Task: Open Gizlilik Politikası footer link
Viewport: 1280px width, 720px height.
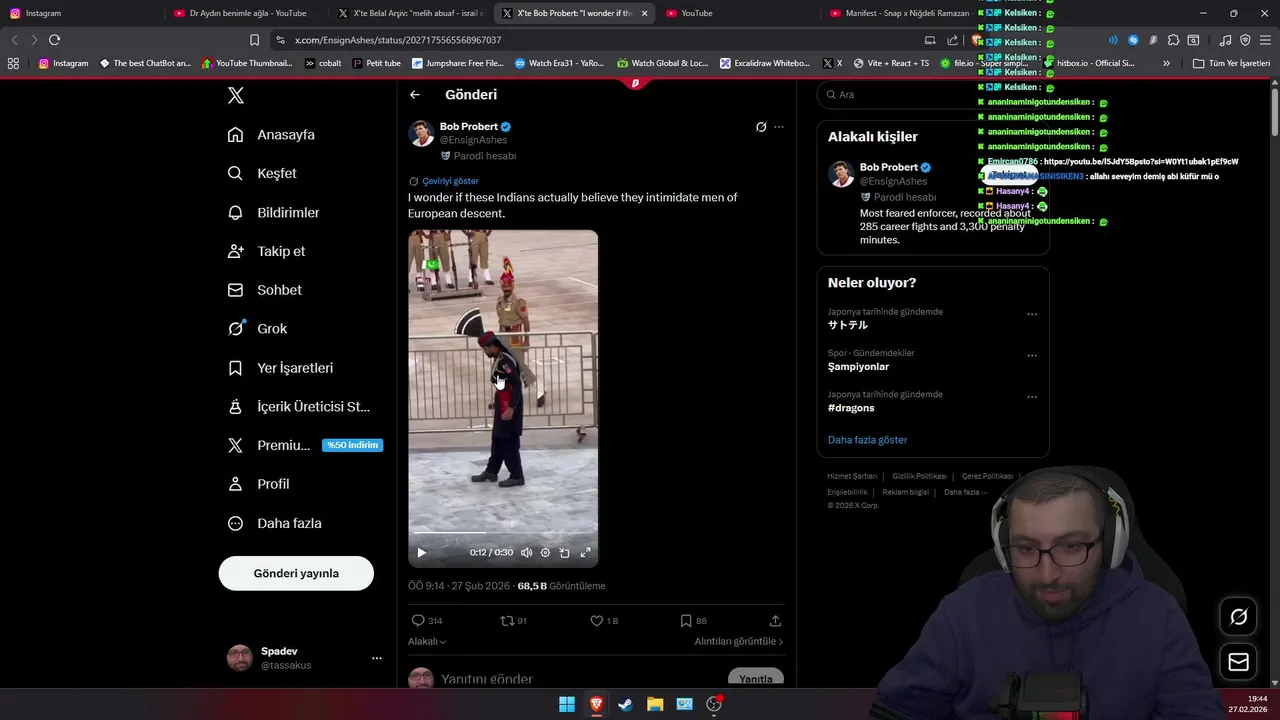Action: click(x=919, y=476)
